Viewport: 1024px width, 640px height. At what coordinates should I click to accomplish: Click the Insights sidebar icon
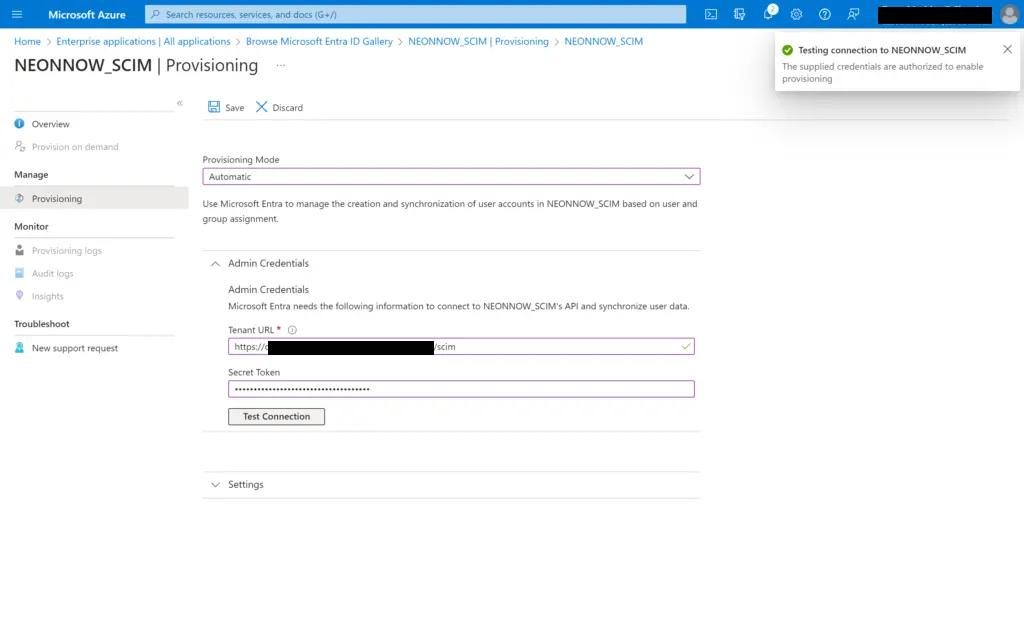coord(19,296)
